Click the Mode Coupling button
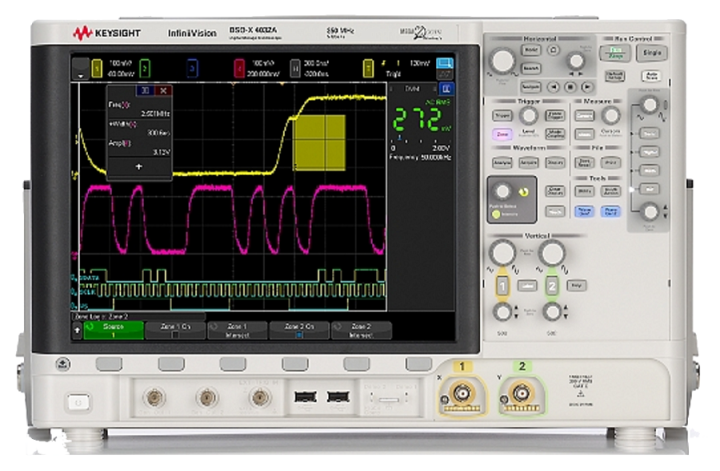The width and height of the screenshot is (720, 471). point(555,135)
